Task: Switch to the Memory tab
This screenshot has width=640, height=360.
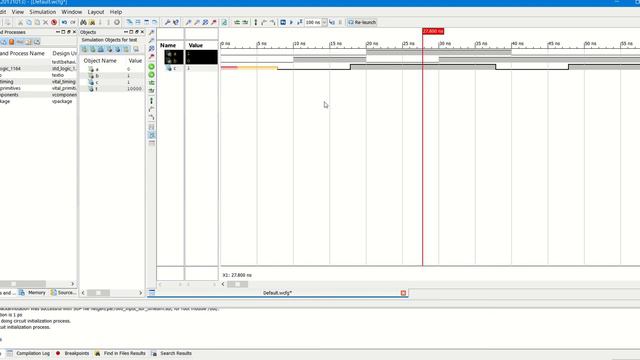Action: (x=32, y=293)
